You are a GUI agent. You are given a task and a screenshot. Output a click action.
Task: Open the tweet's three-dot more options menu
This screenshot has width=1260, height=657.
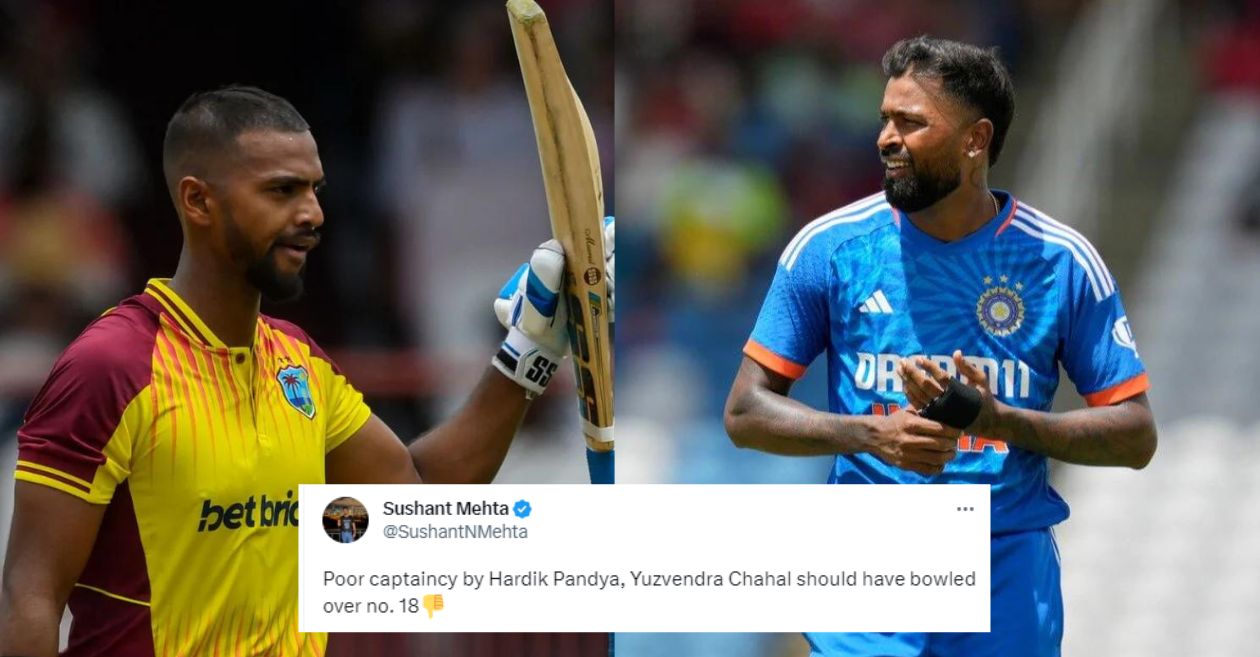(965, 509)
